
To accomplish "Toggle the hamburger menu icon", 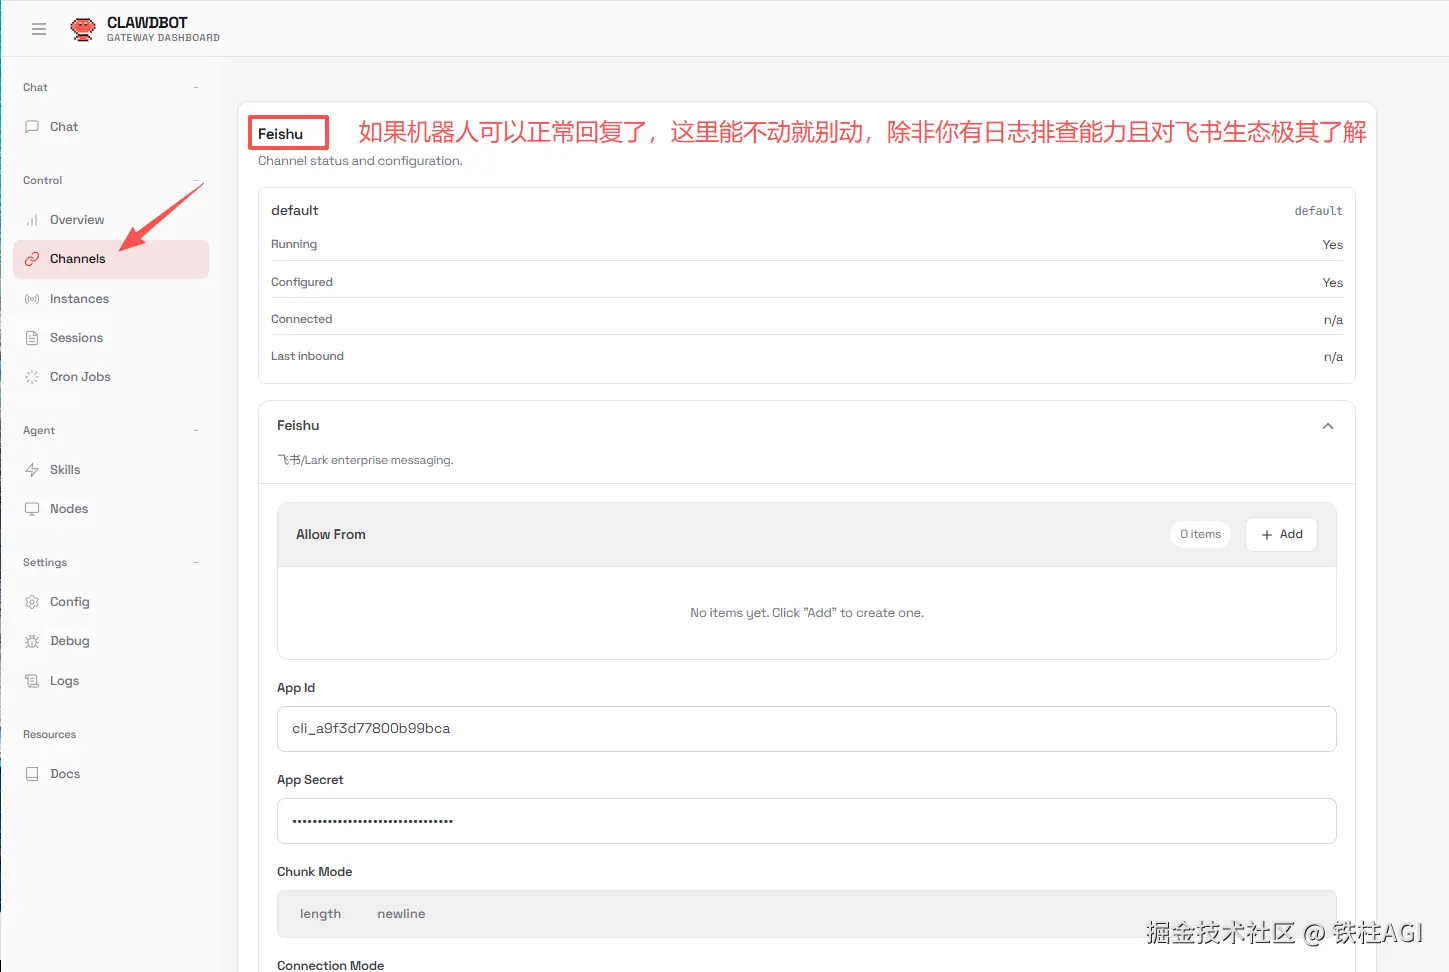I will pos(39,29).
